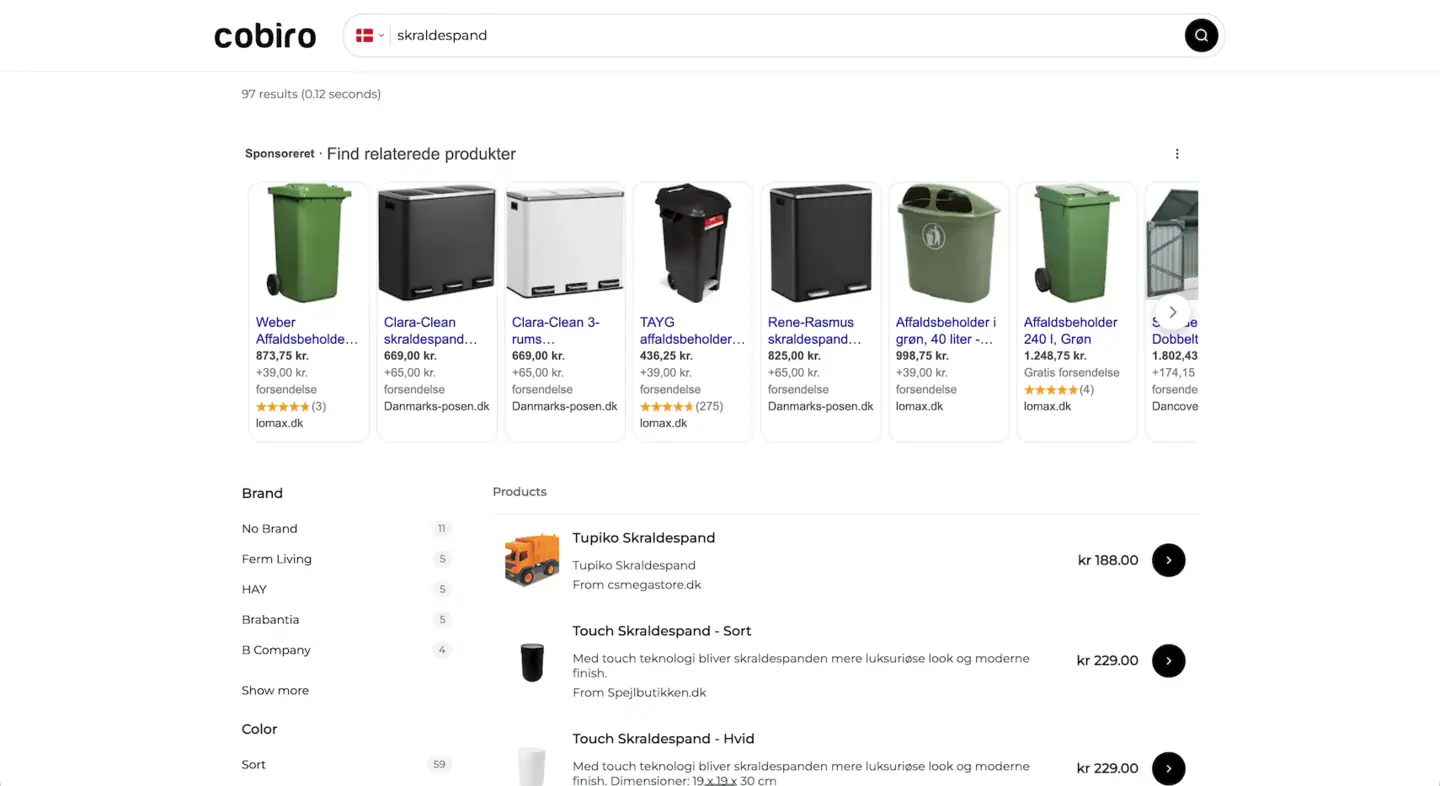Click the 'From Spejlbutikken.dk' text
Screen dimensions: 1440x786
(639, 693)
